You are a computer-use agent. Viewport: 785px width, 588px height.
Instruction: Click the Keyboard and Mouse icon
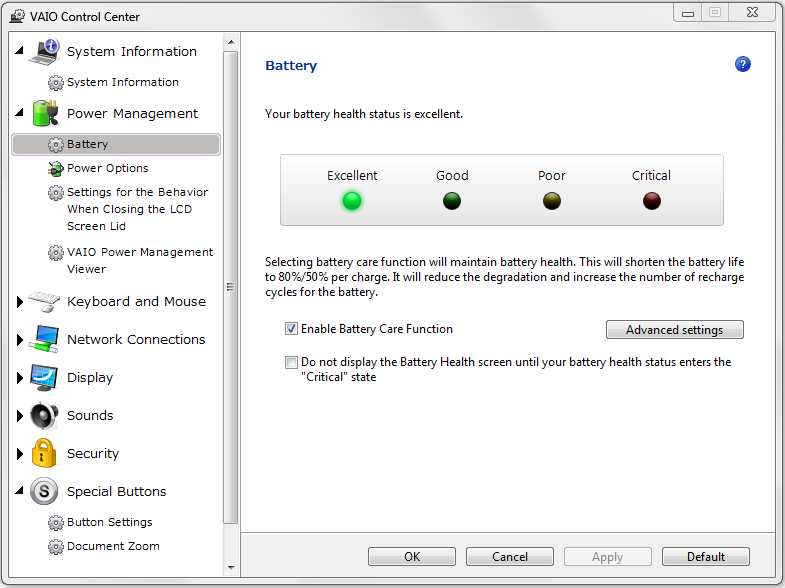[x=44, y=301]
